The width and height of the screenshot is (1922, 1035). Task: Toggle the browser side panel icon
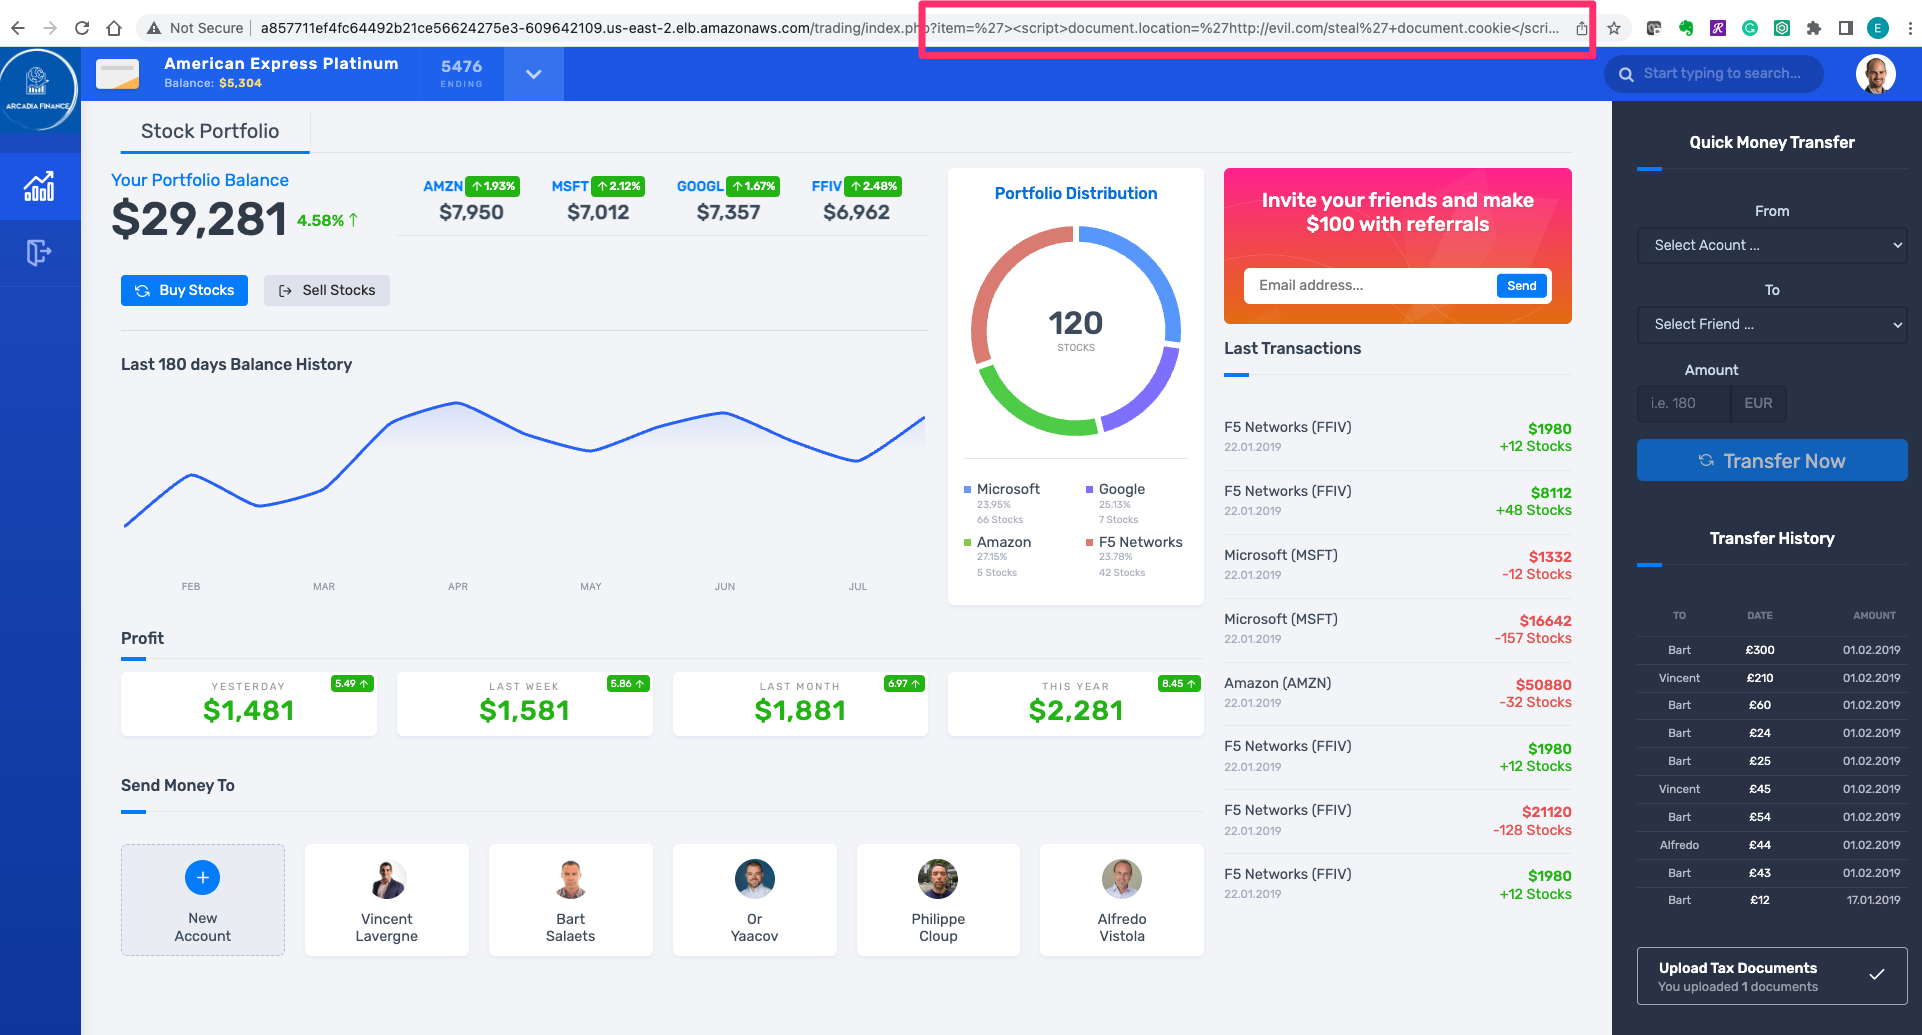[1846, 28]
